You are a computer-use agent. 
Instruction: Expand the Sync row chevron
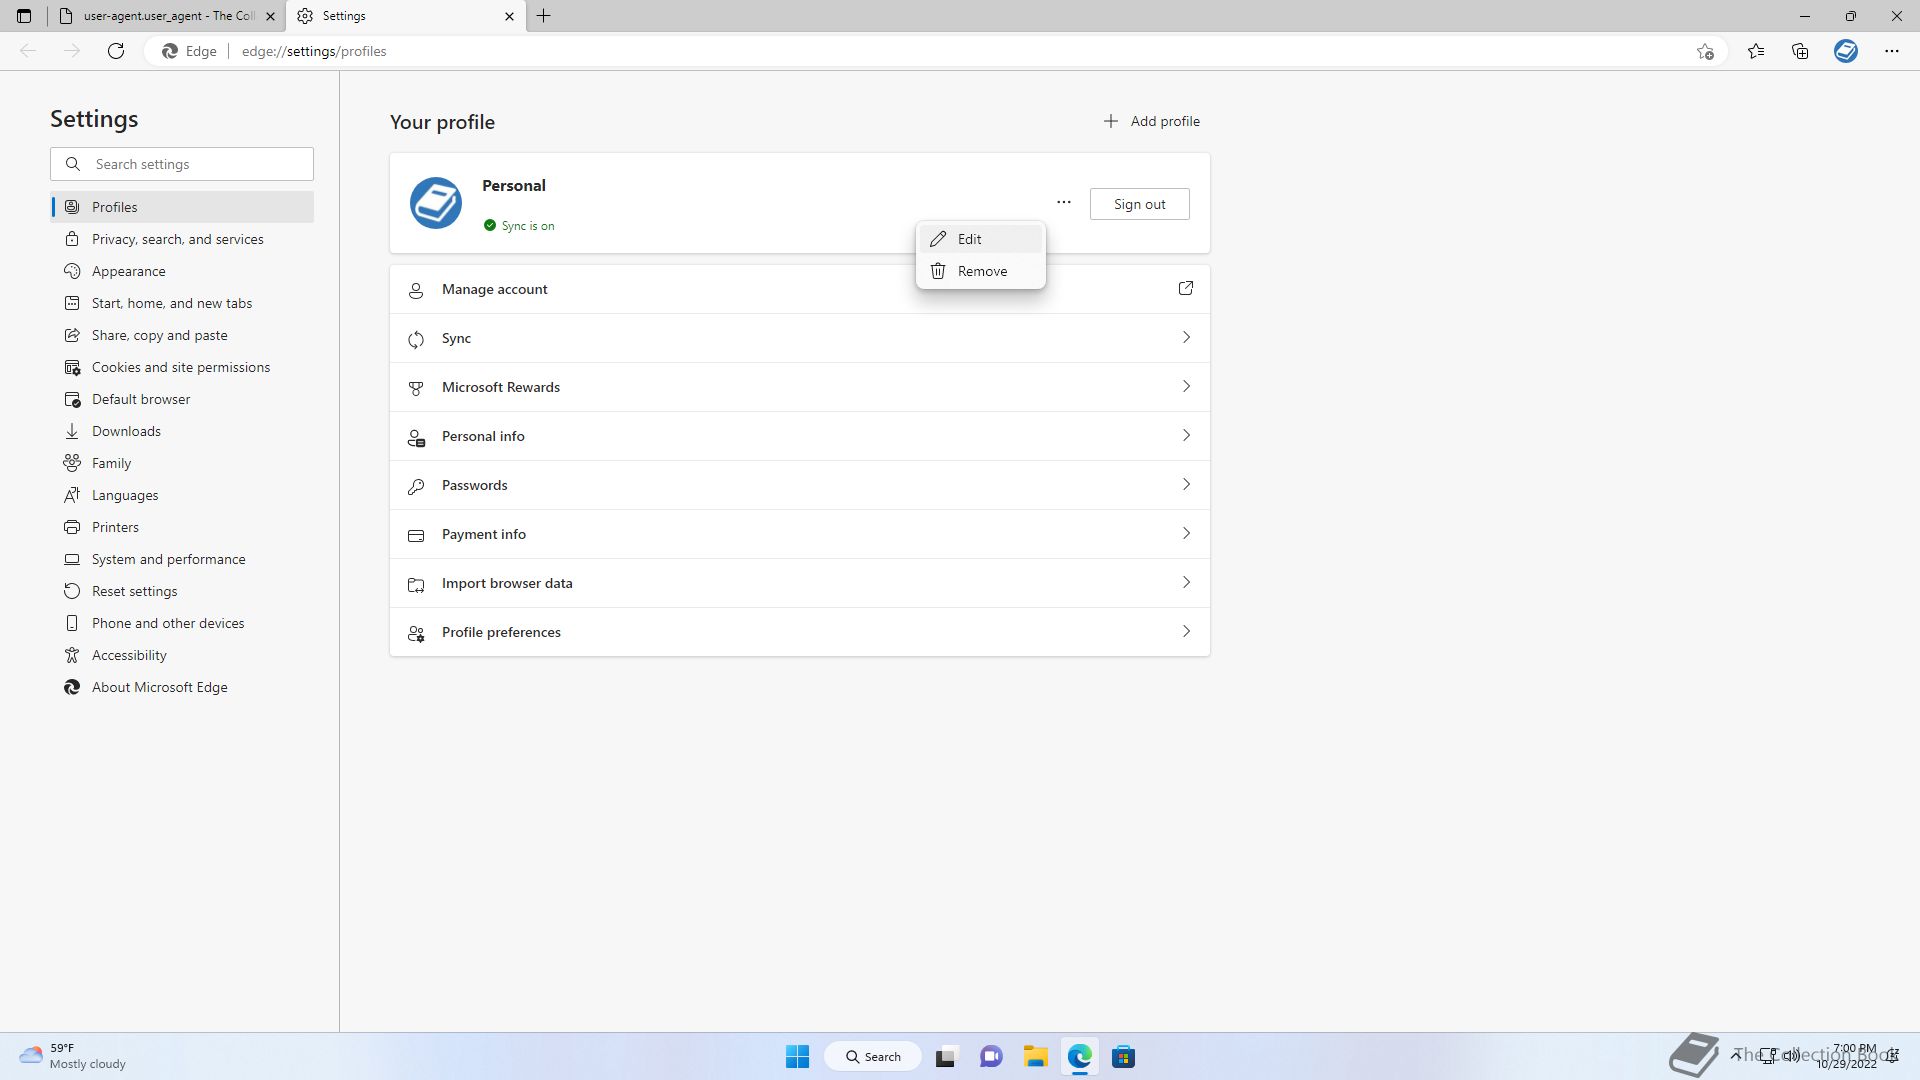1186,338
